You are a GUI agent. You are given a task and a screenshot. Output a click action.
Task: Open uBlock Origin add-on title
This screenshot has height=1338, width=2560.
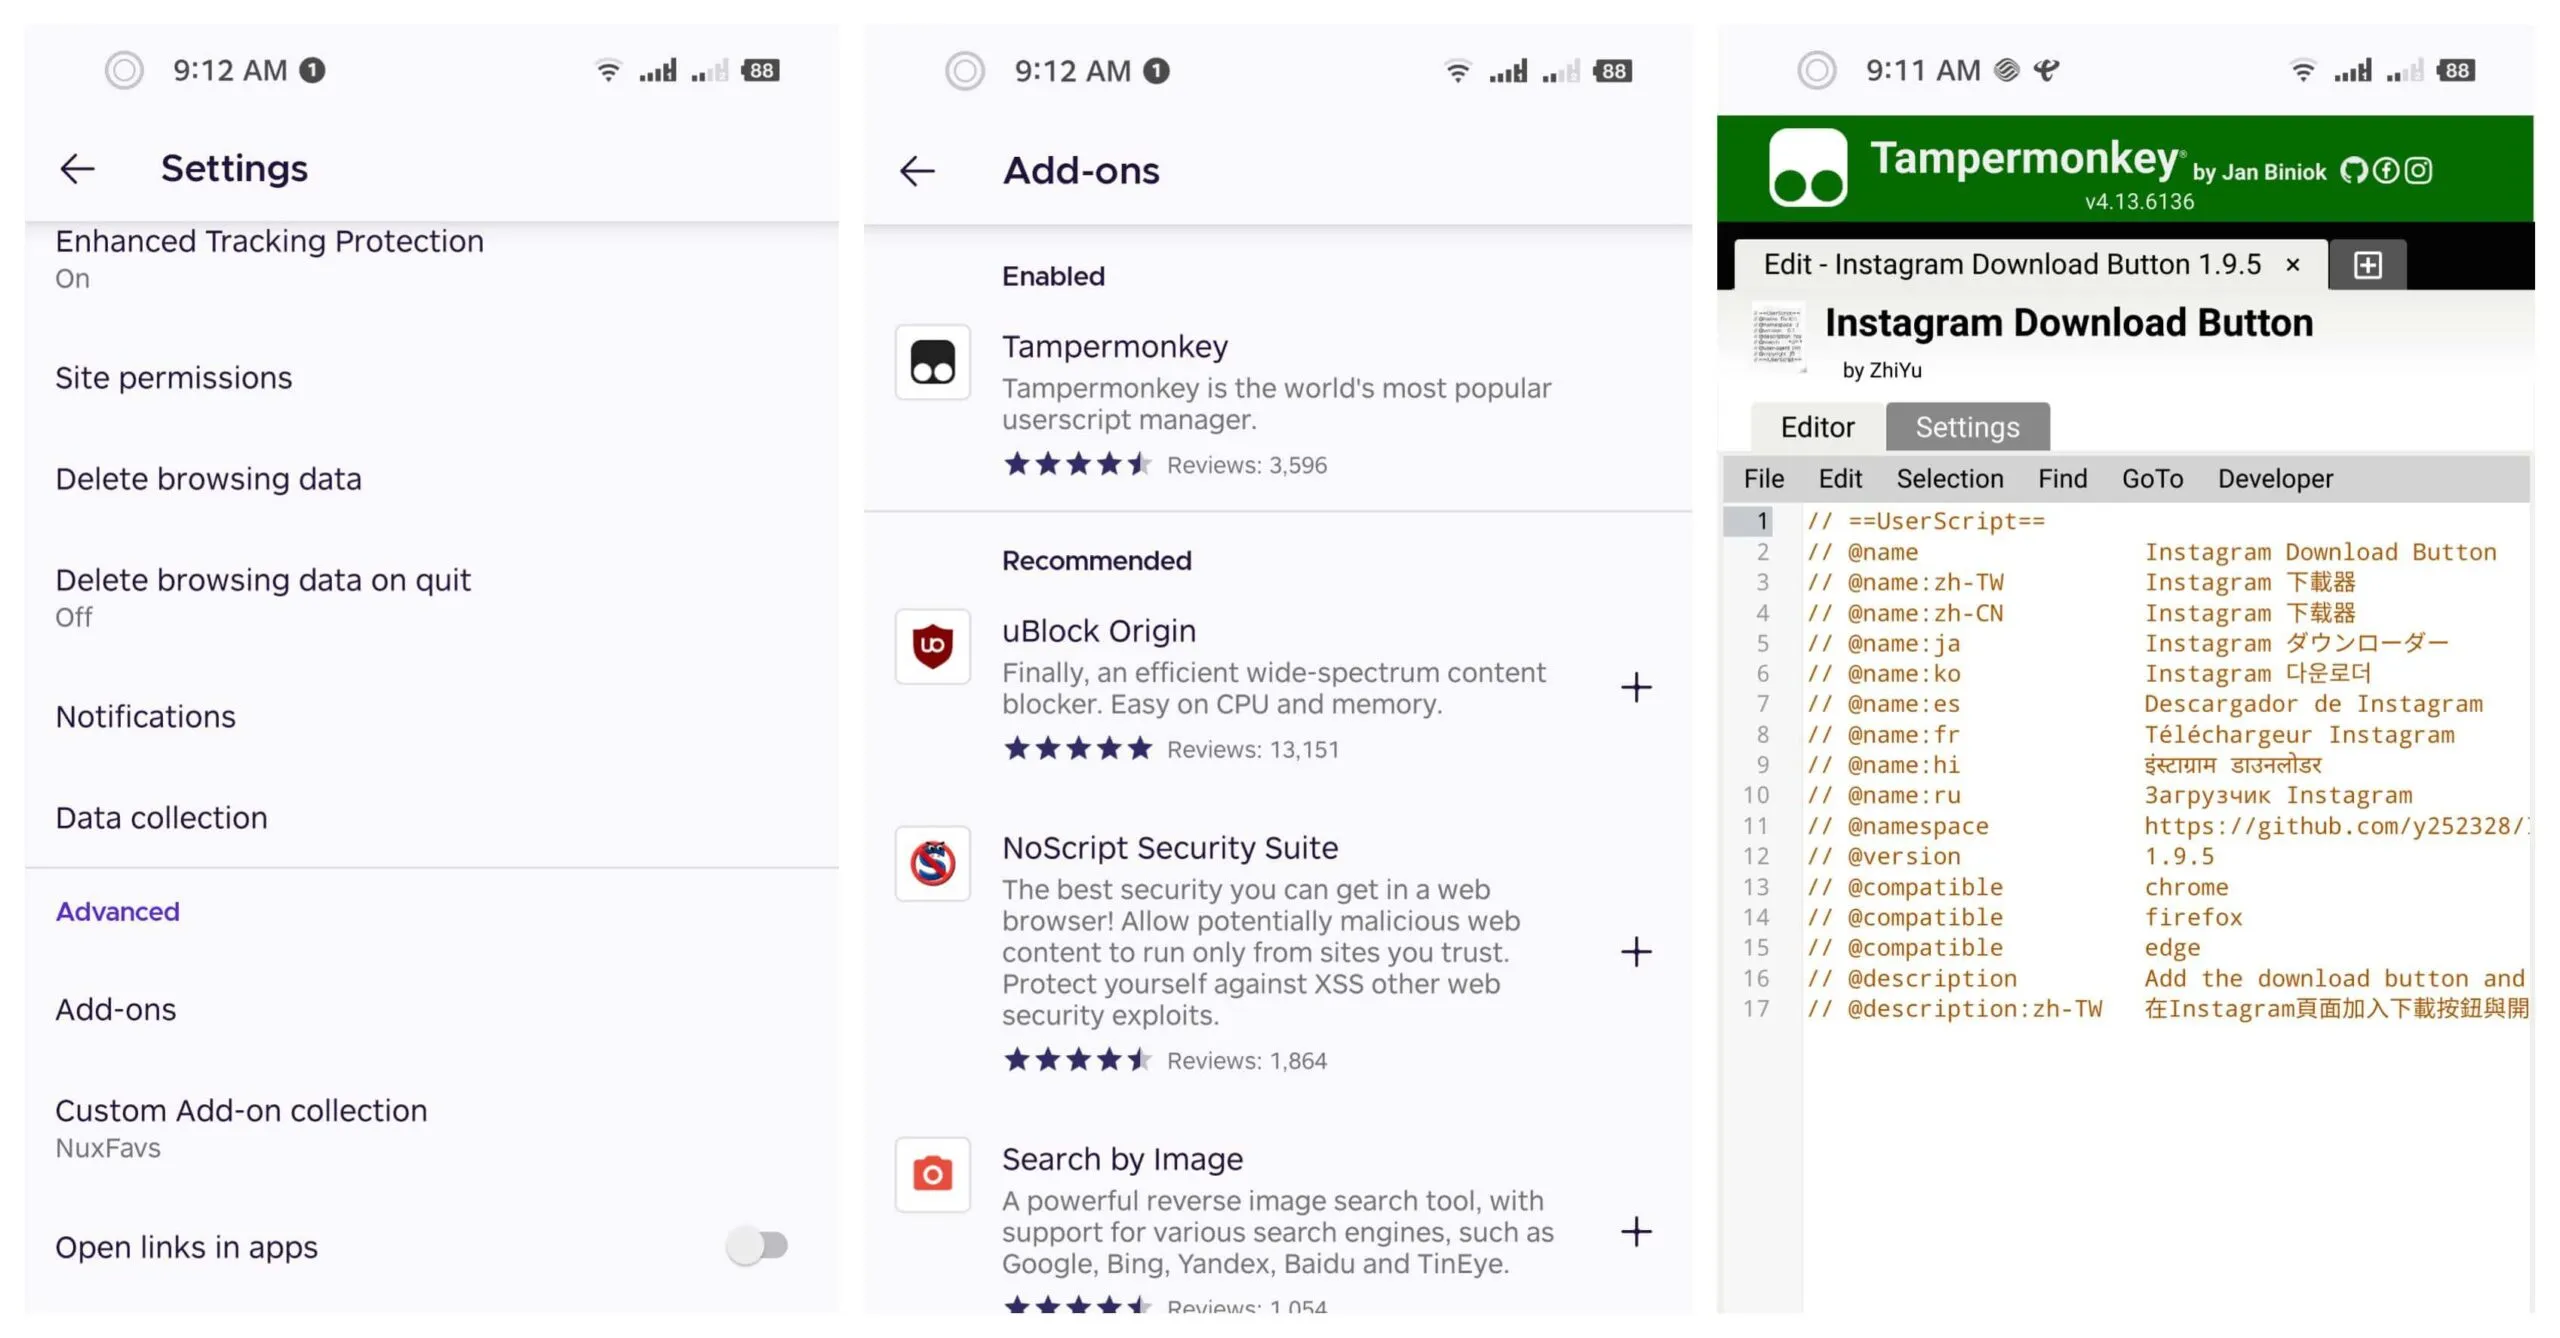1099,631
